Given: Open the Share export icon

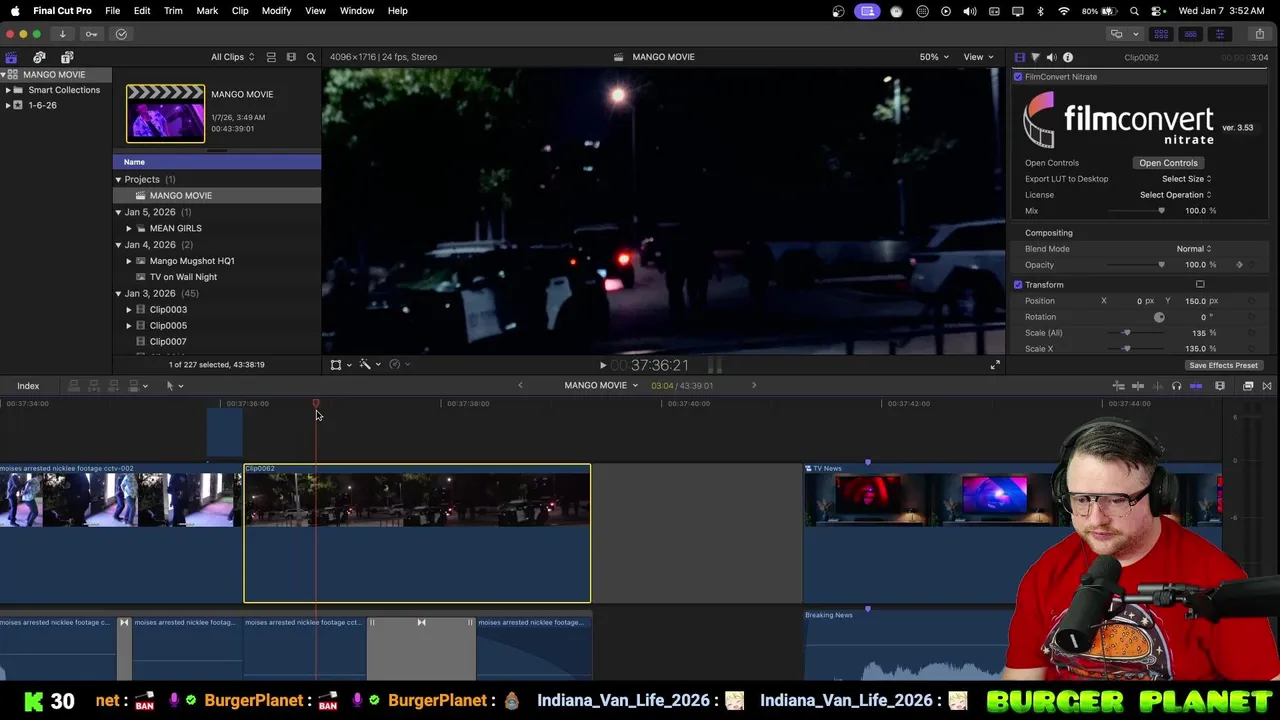Looking at the screenshot, I should (1259, 34).
